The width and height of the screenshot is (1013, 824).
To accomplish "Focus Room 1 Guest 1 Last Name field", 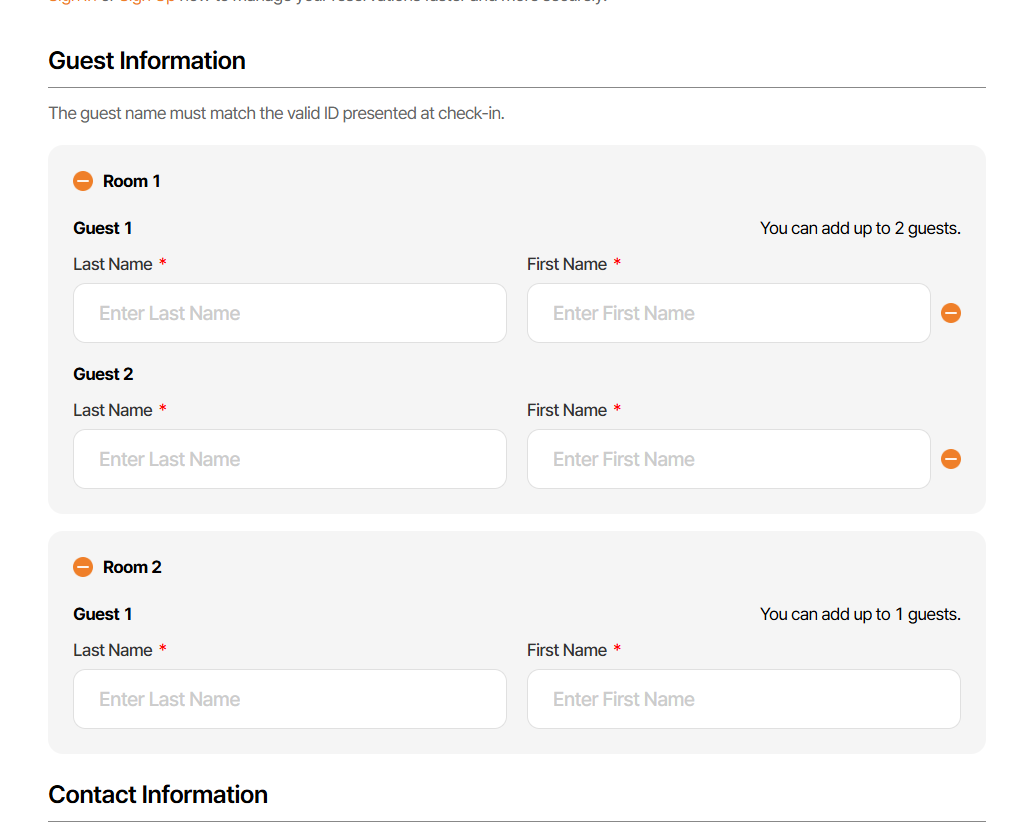I will [x=290, y=313].
